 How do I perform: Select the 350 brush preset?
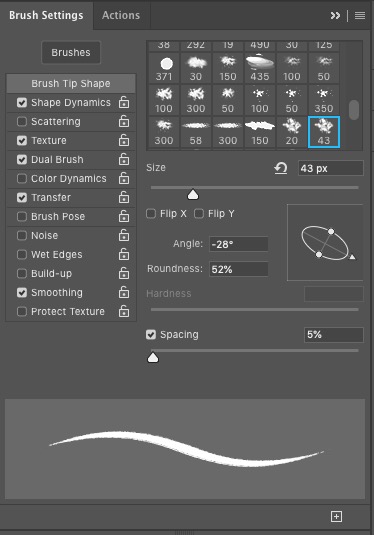(324, 100)
